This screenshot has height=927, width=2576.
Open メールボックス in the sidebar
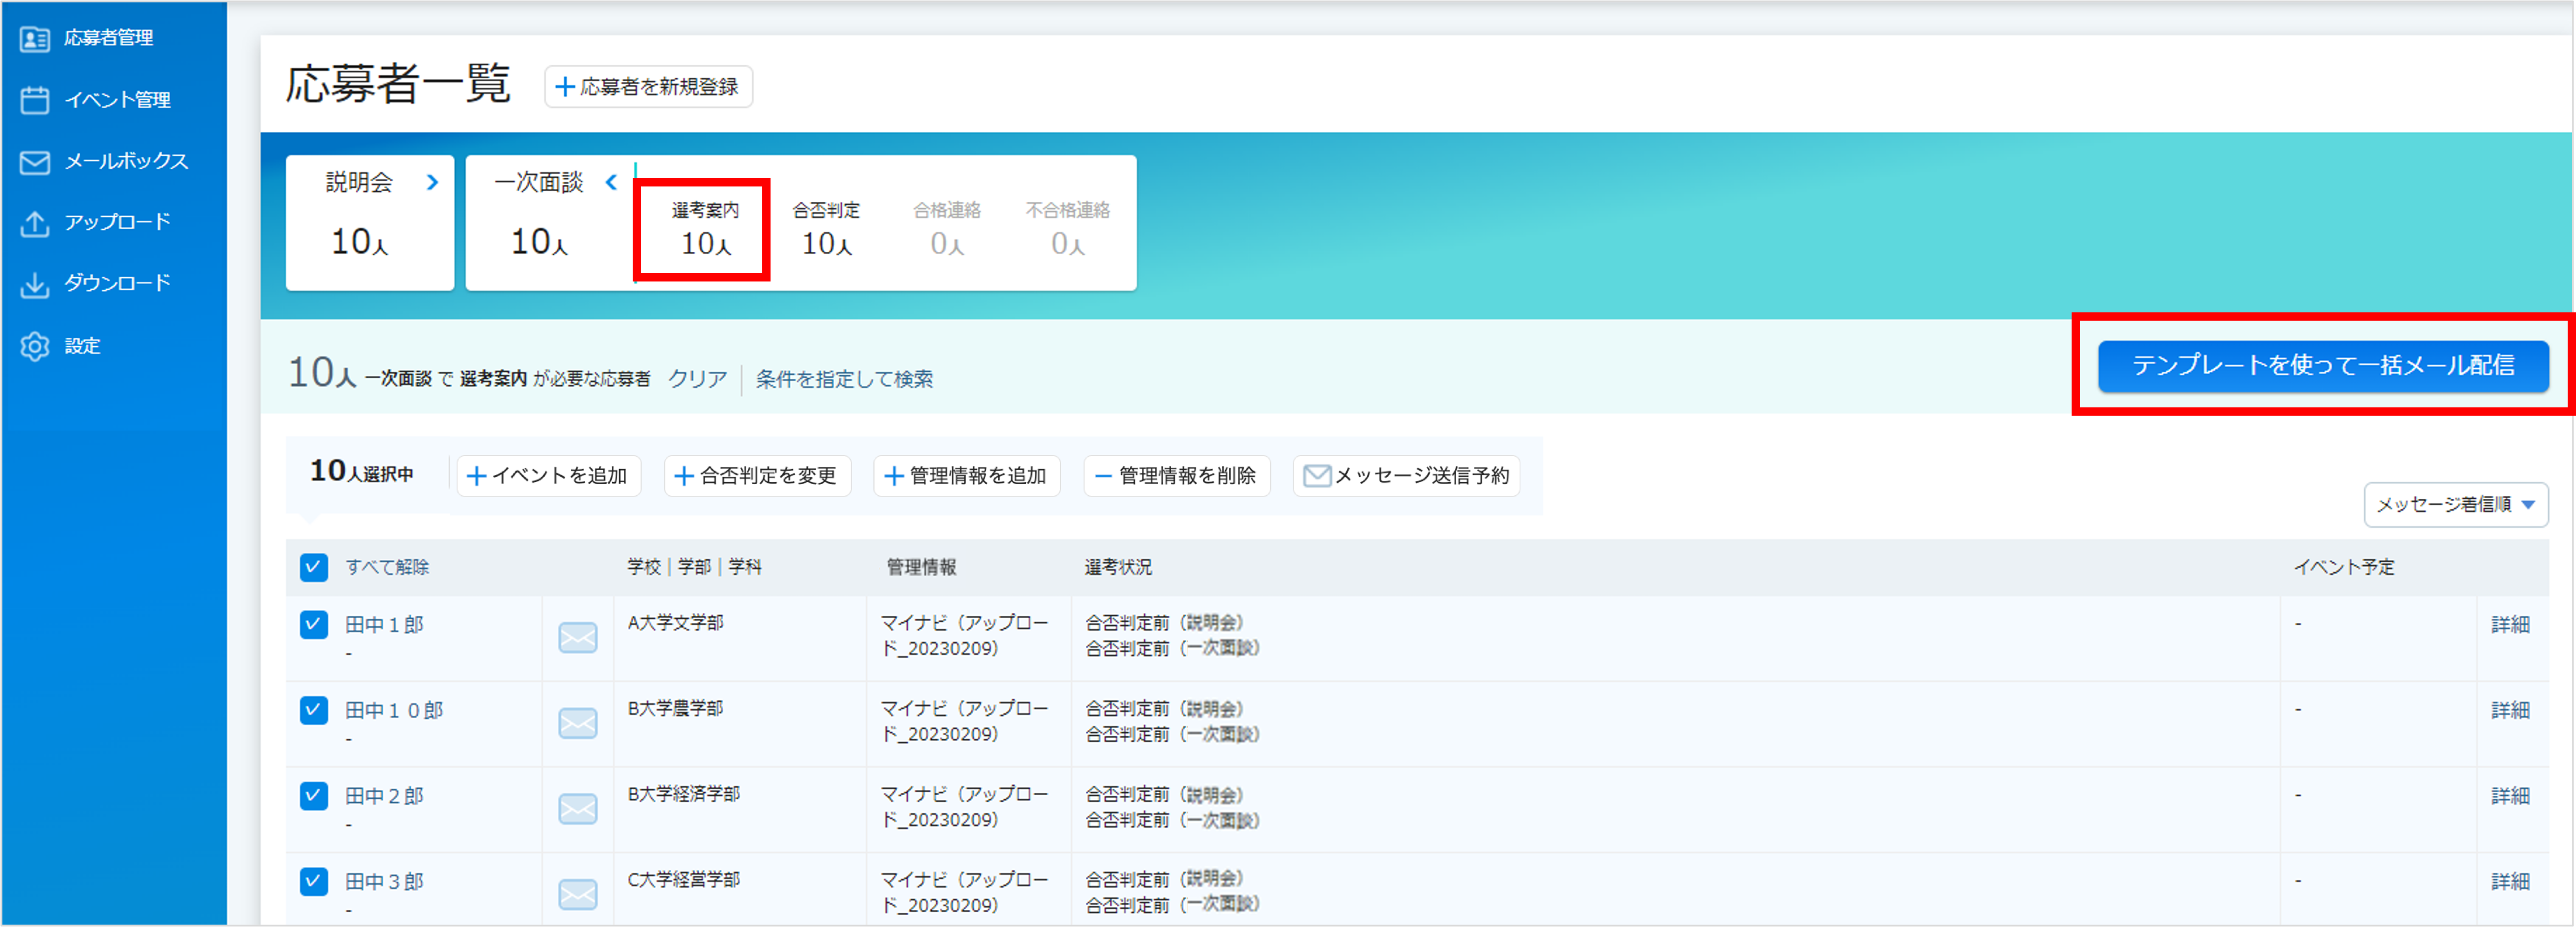click(x=126, y=161)
